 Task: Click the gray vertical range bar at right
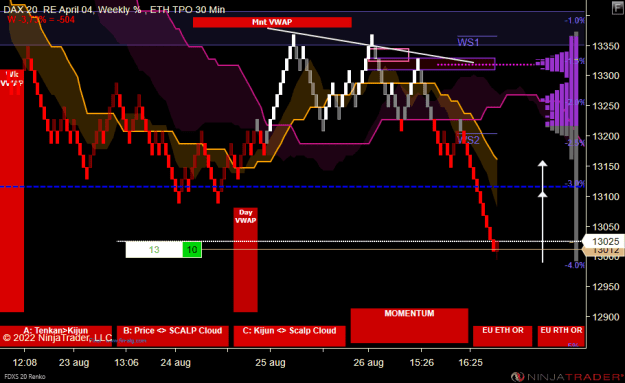[576, 146]
